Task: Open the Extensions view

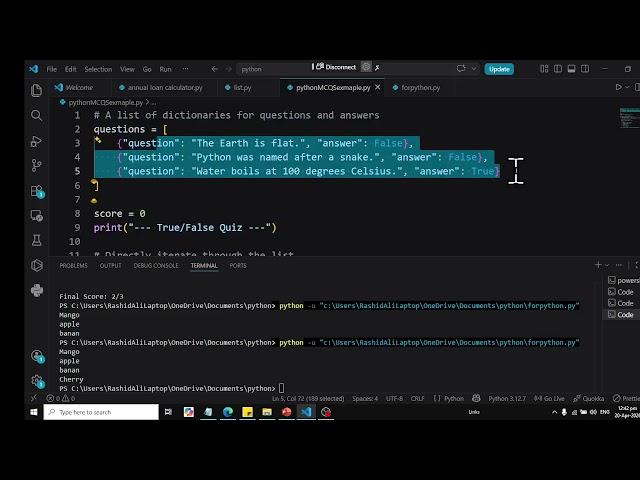Action: [36, 191]
